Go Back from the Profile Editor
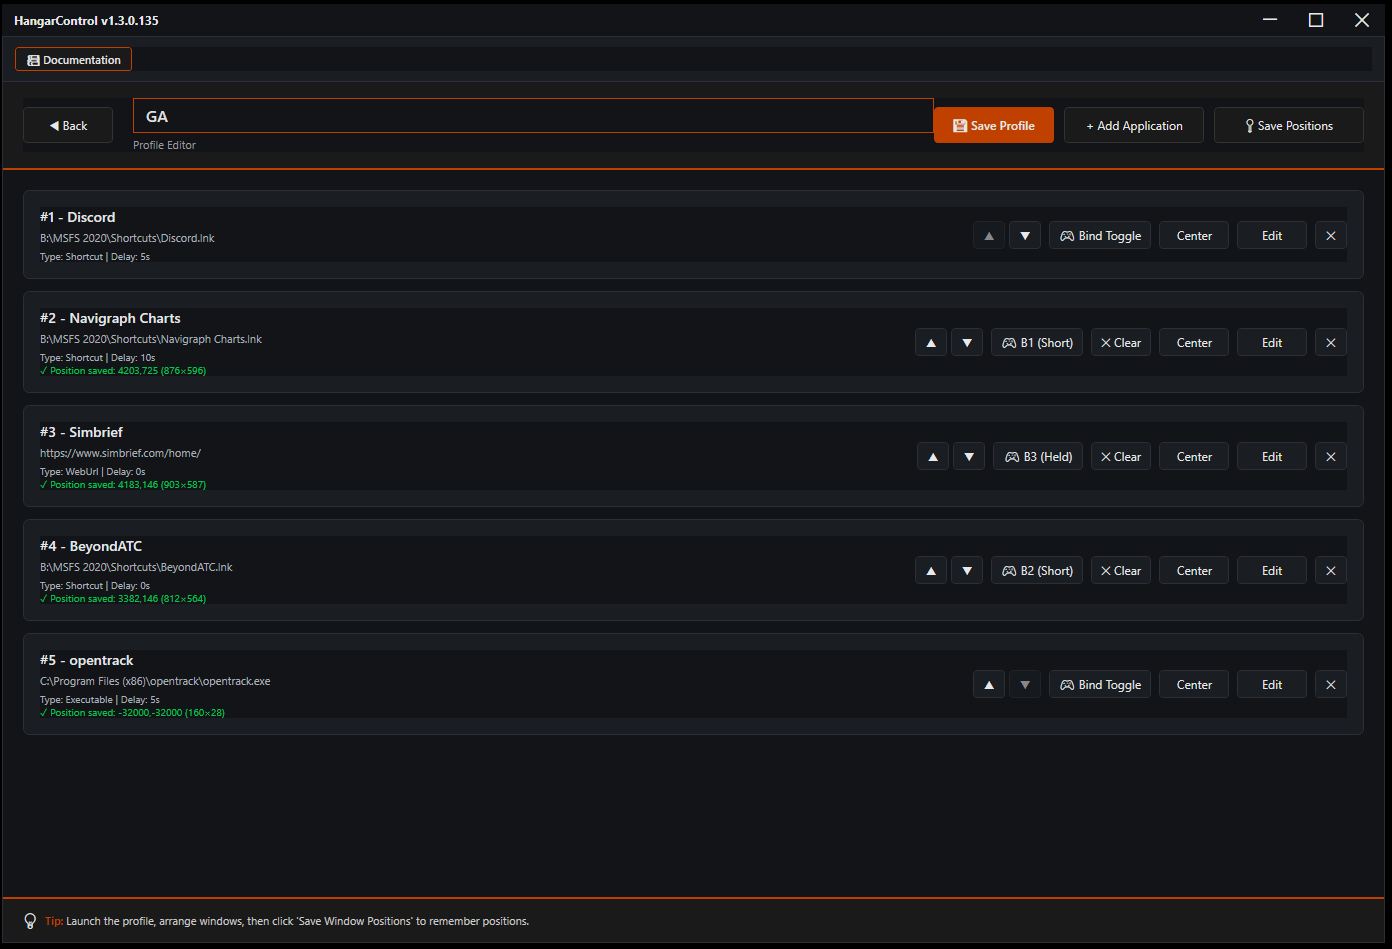This screenshot has height=949, width=1392. [67, 125]
